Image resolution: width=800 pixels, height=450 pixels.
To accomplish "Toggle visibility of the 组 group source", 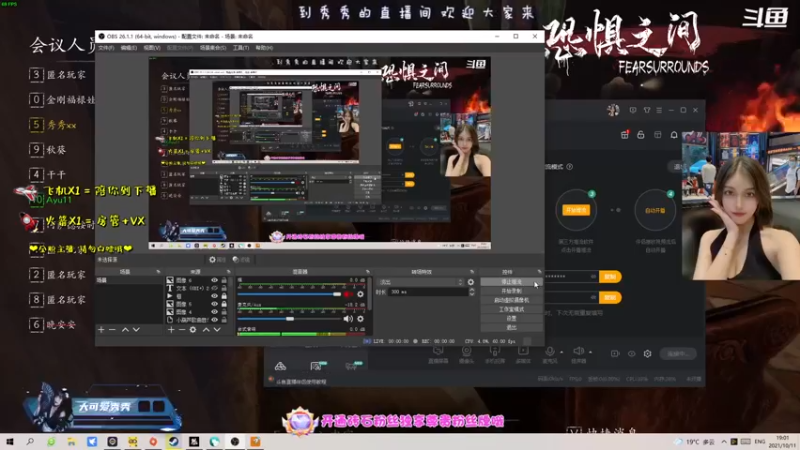I will pos(214,296).
